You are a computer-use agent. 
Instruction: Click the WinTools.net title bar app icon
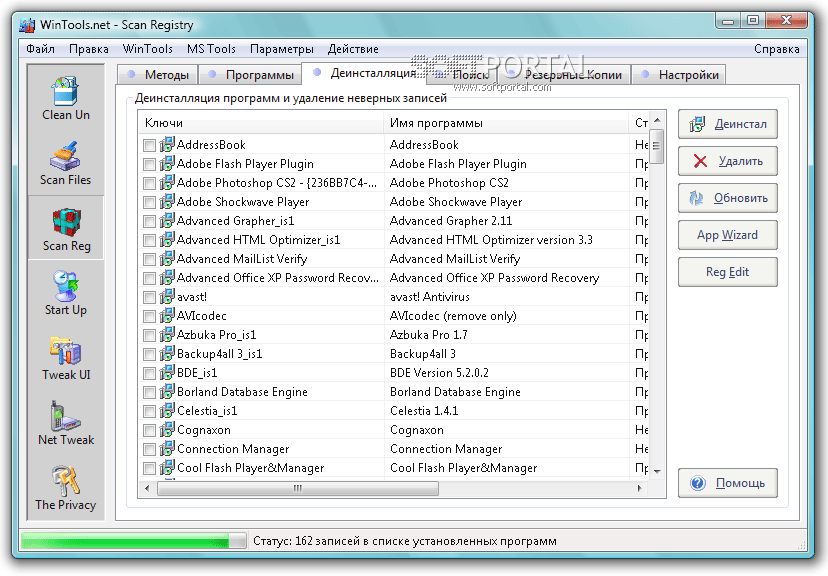(x=27, y=25)
